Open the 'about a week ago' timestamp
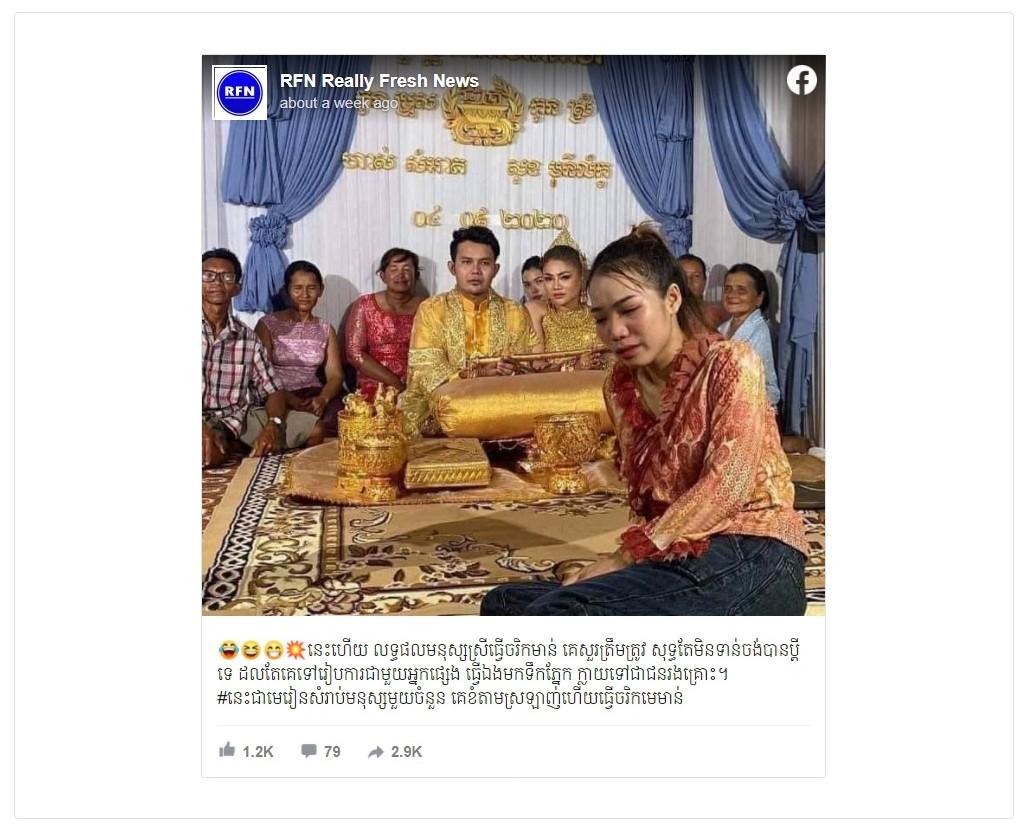The height and width of the screenshot is (829, 1025). pyautogui.click(x=339, y=103)
